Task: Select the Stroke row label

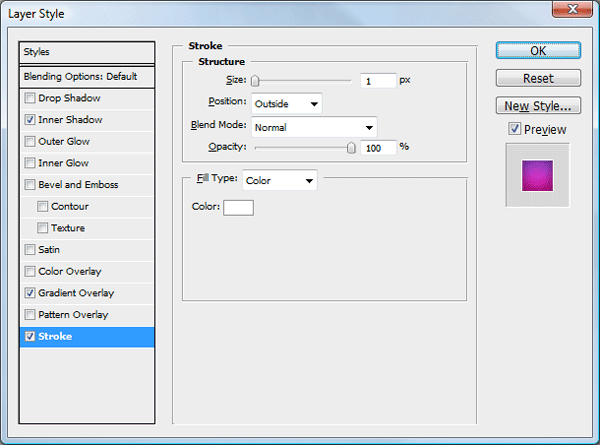Action: click(55, 336)
